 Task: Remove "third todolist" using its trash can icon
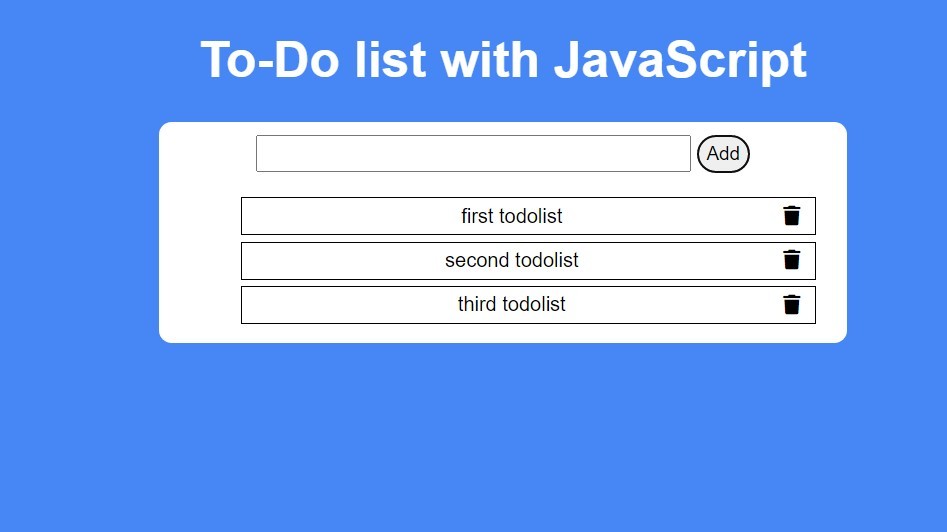(x=791, y=304)
